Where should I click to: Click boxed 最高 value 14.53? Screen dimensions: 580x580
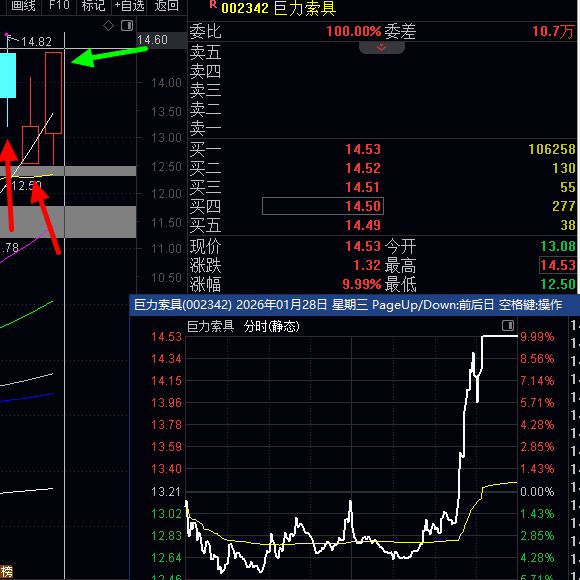(558, 265)
